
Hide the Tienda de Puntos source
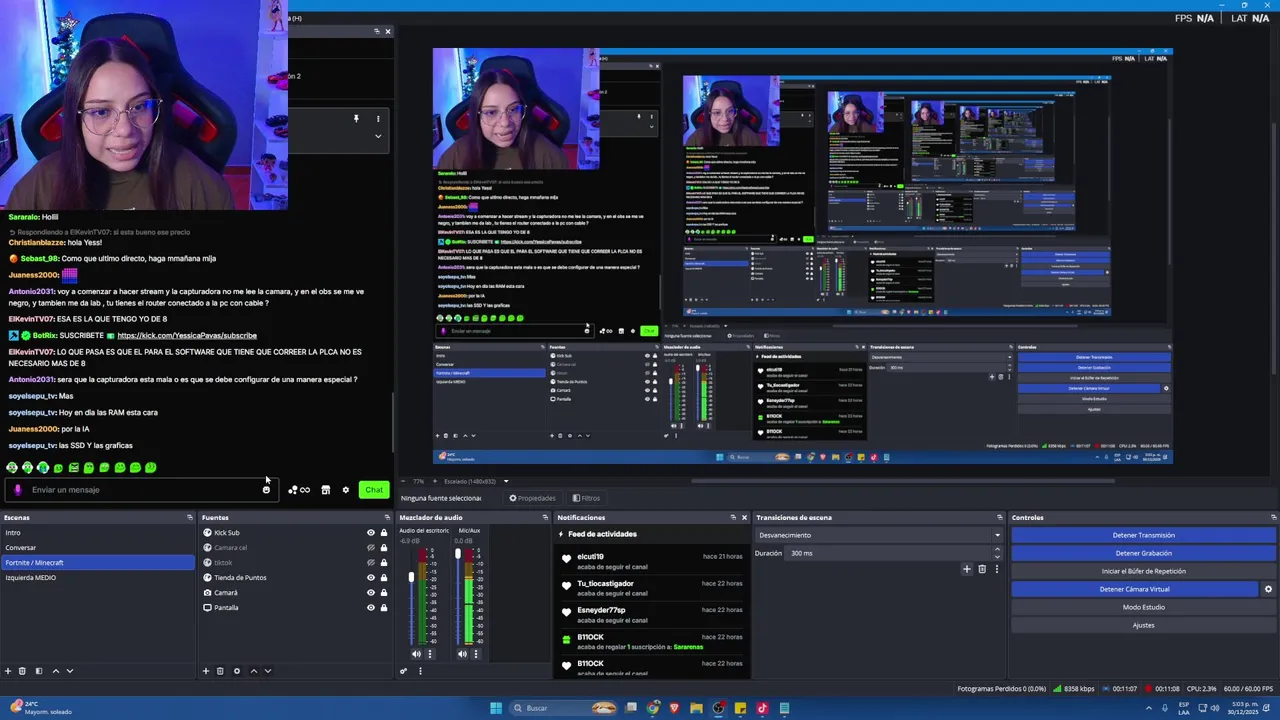click(370, 578)
